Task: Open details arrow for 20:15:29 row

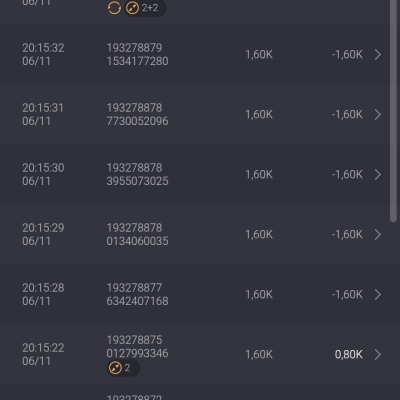Action: coord(378,235)
